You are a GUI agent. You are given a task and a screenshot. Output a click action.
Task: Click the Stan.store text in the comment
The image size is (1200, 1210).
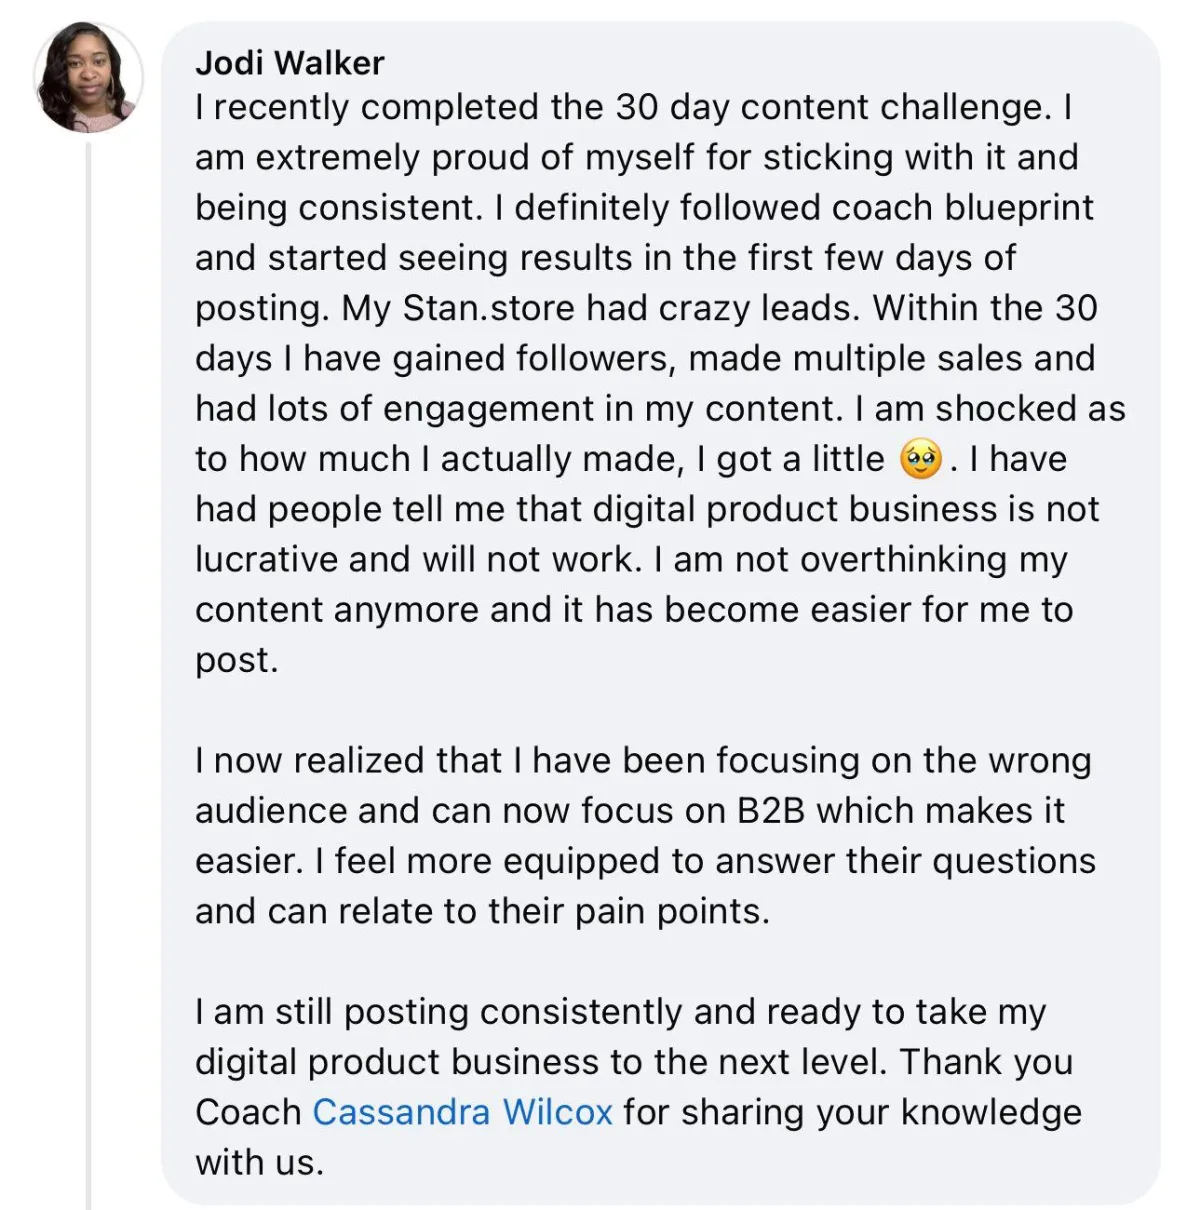[x=489, y=308]
